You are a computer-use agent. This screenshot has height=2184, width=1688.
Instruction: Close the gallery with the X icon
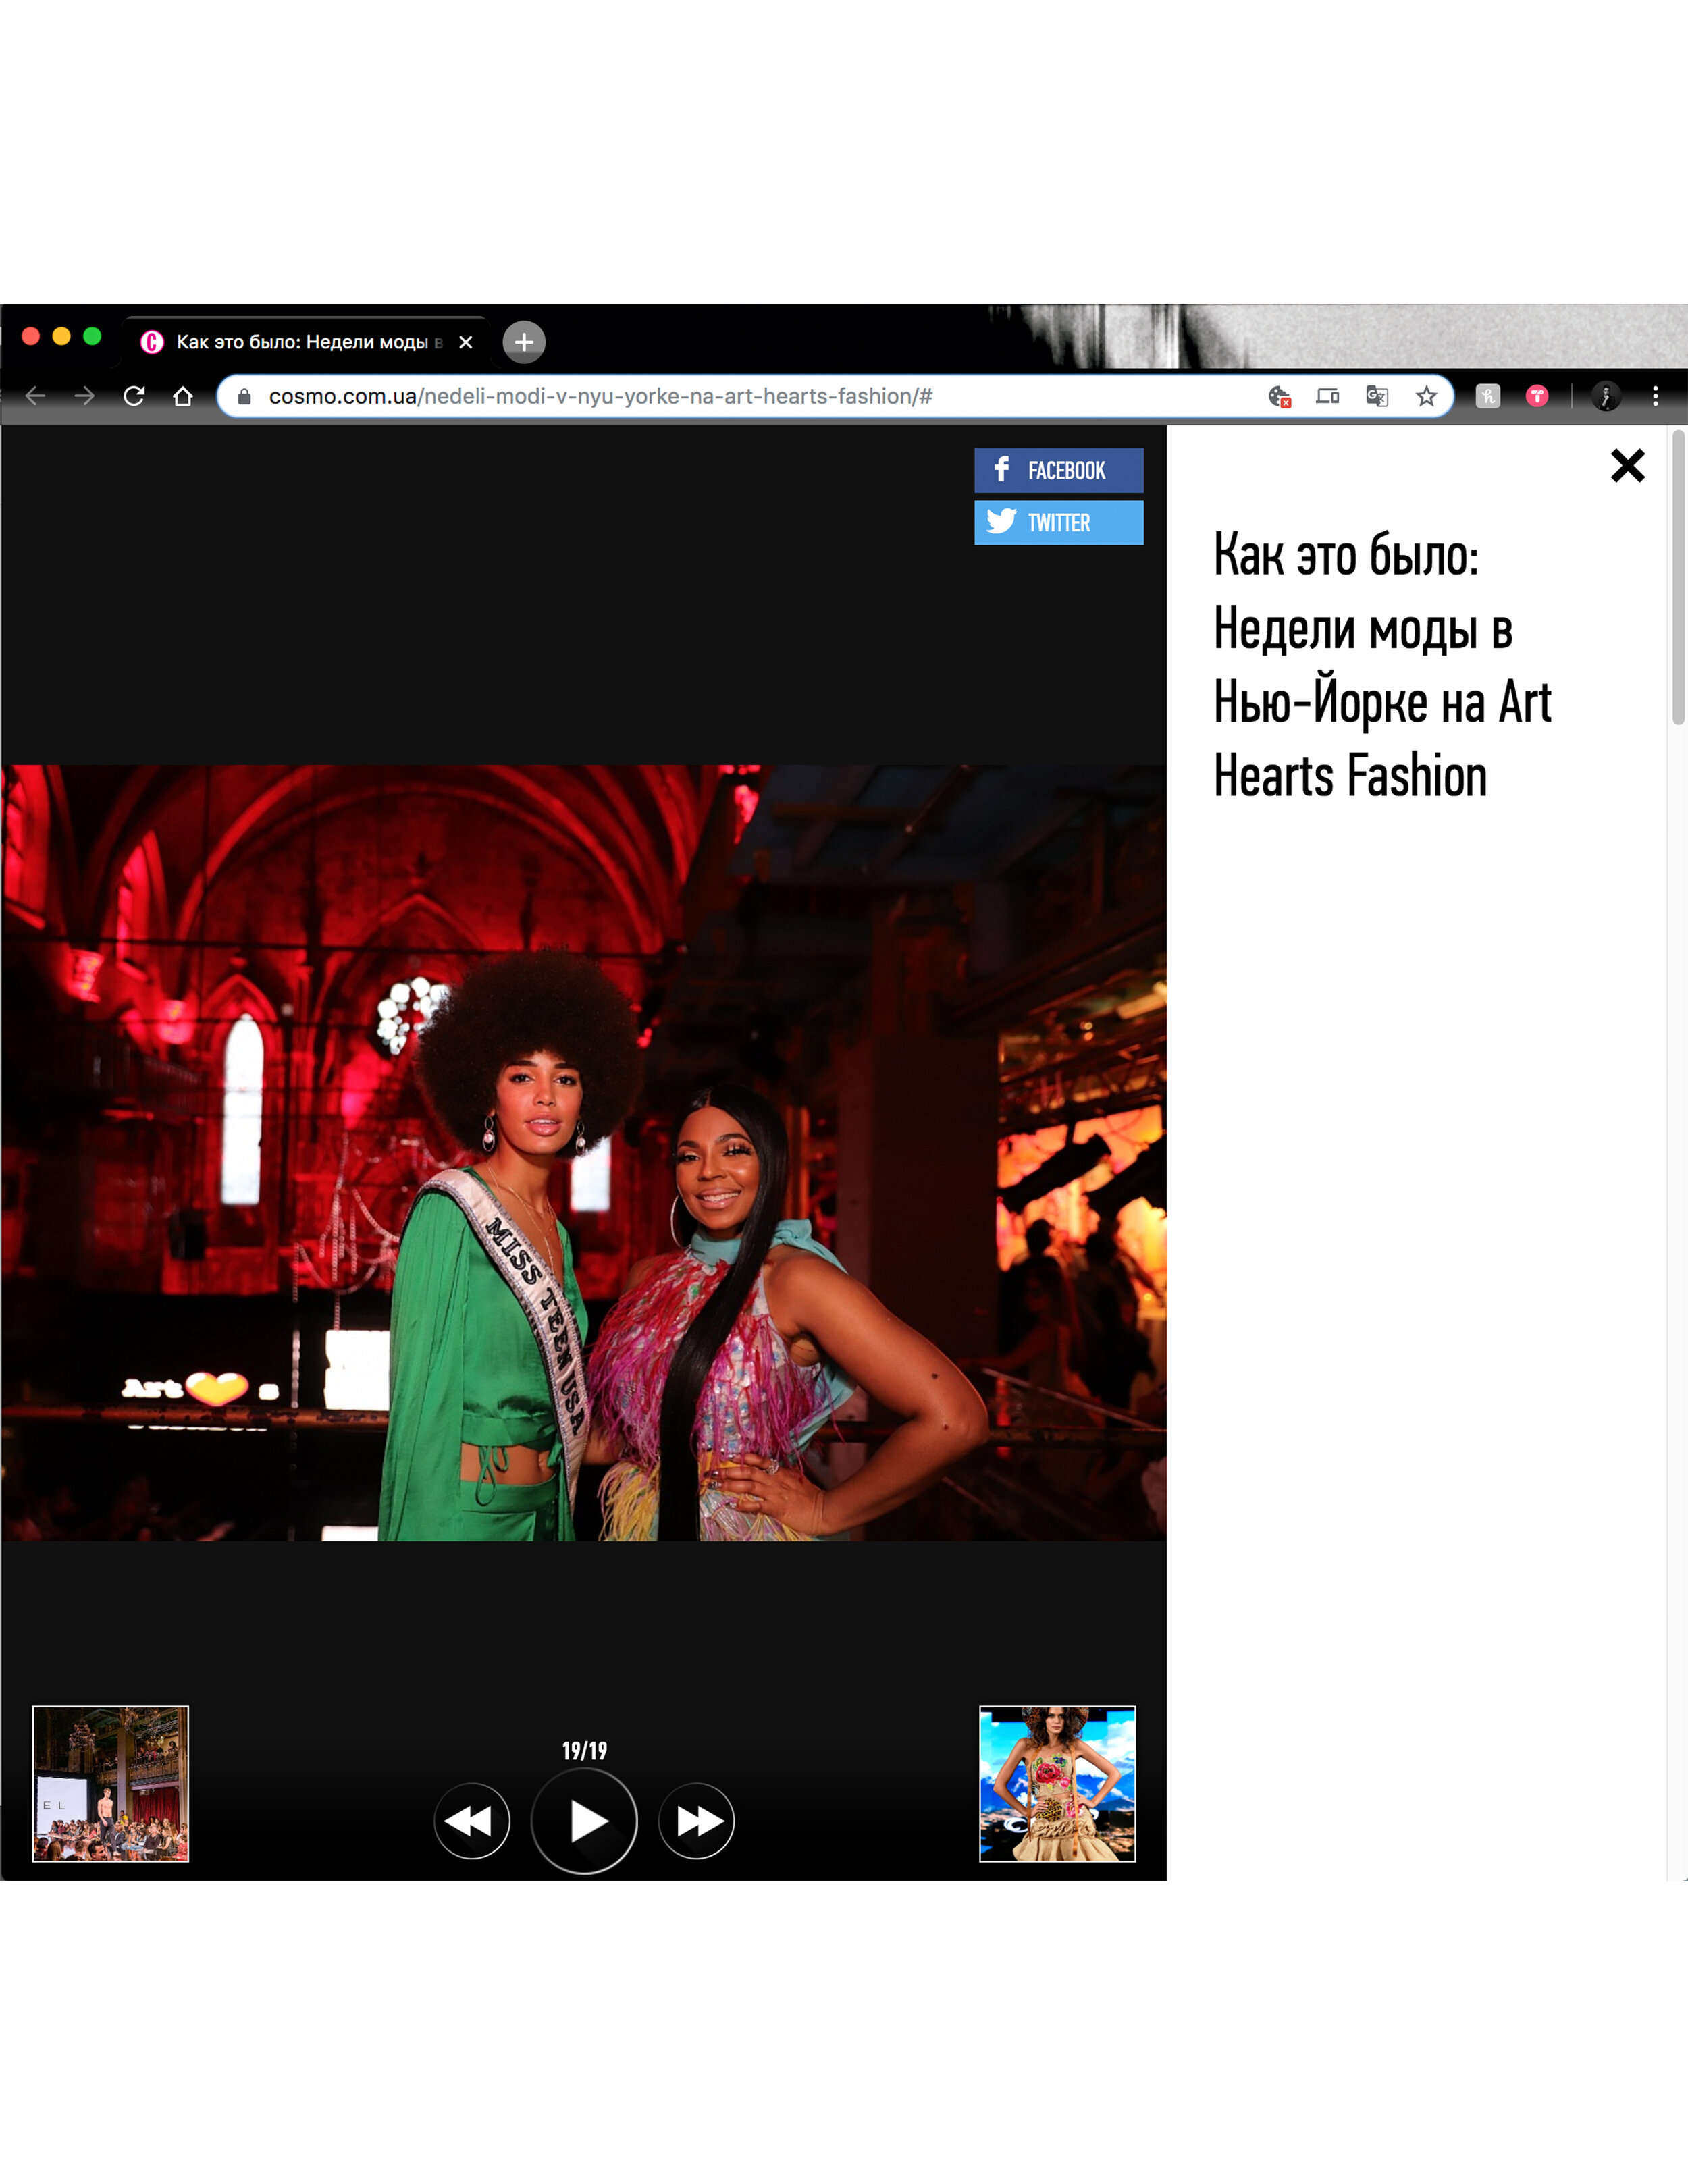pos(1627,465)
